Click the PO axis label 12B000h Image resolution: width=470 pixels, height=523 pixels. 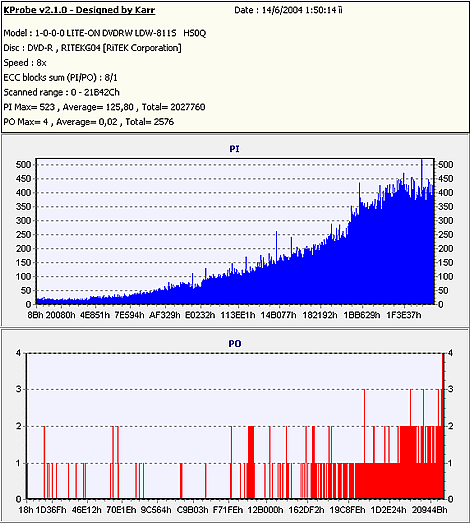(266, 510)
